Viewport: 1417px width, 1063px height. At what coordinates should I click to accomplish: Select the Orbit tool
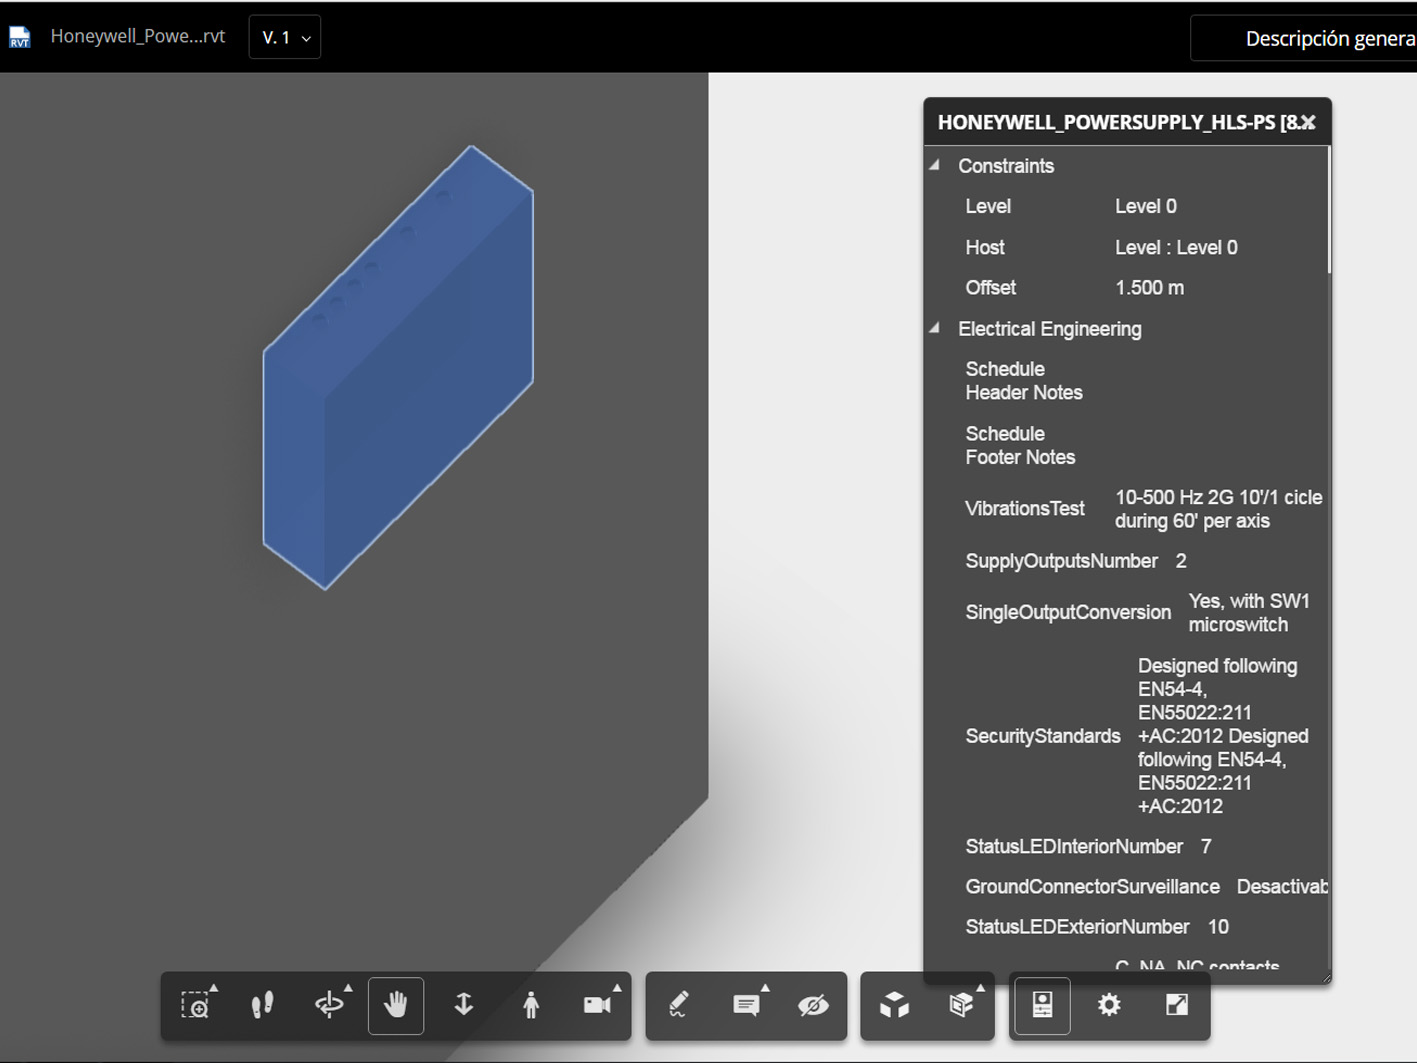[x=329, y=1005]
